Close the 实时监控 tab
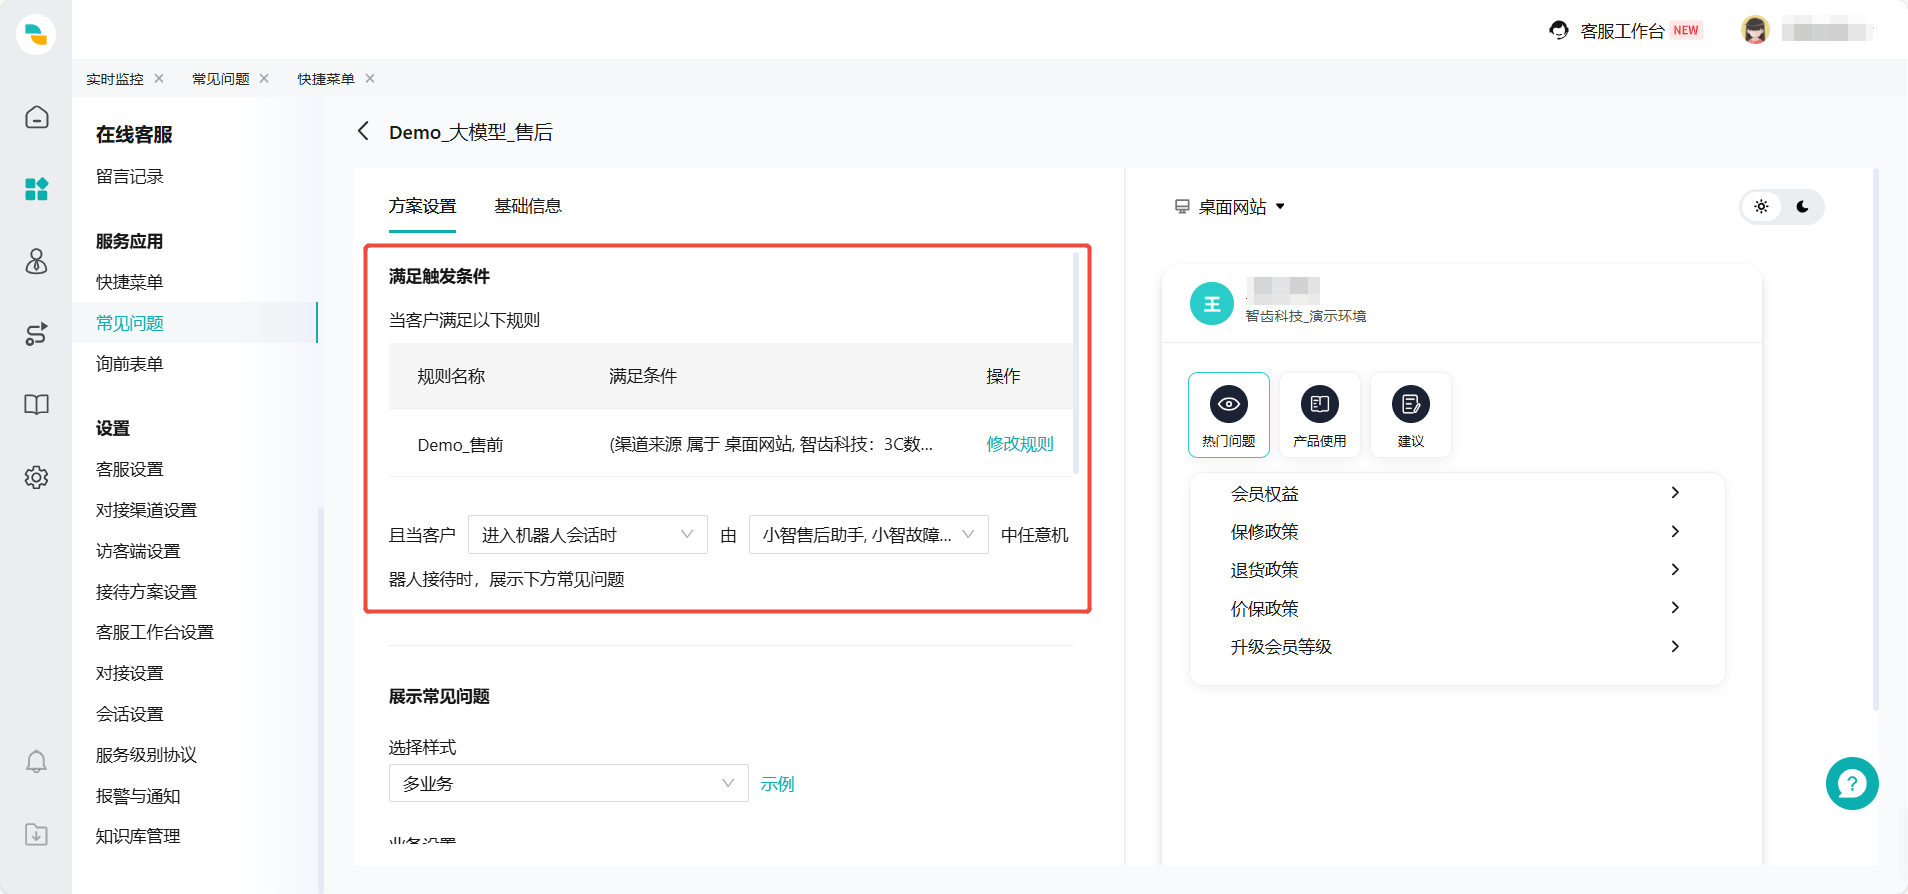1908x894 pixels. (x=159, y=78)
